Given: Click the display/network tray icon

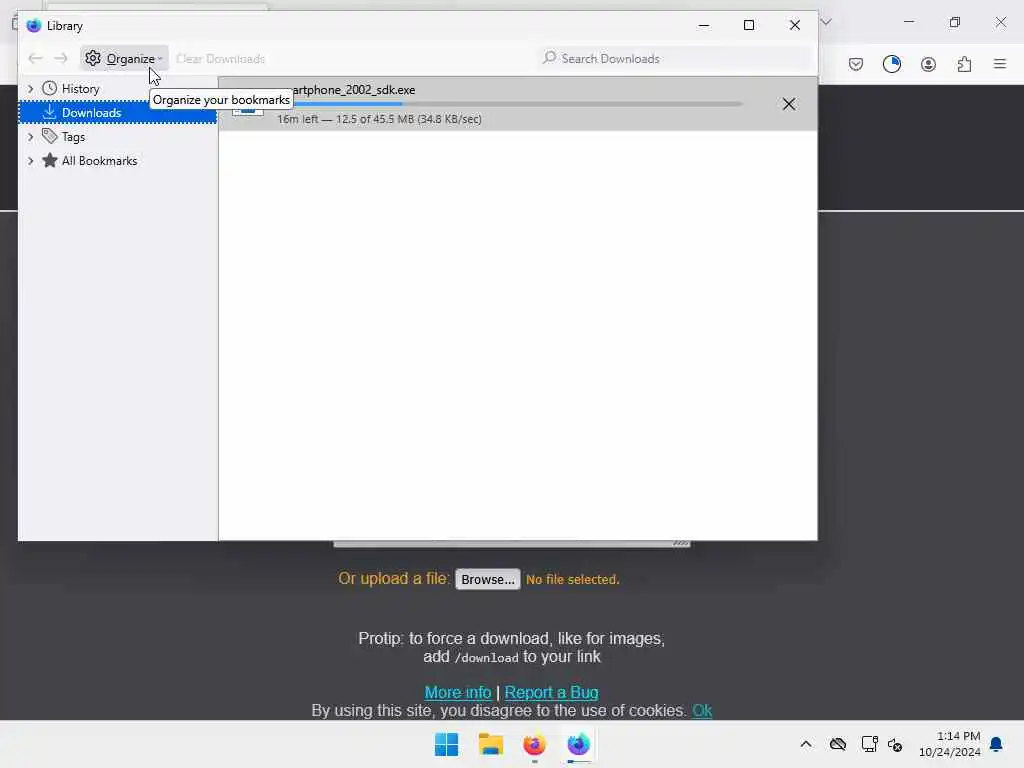Looking at the screenshot, I should [869, 744].
